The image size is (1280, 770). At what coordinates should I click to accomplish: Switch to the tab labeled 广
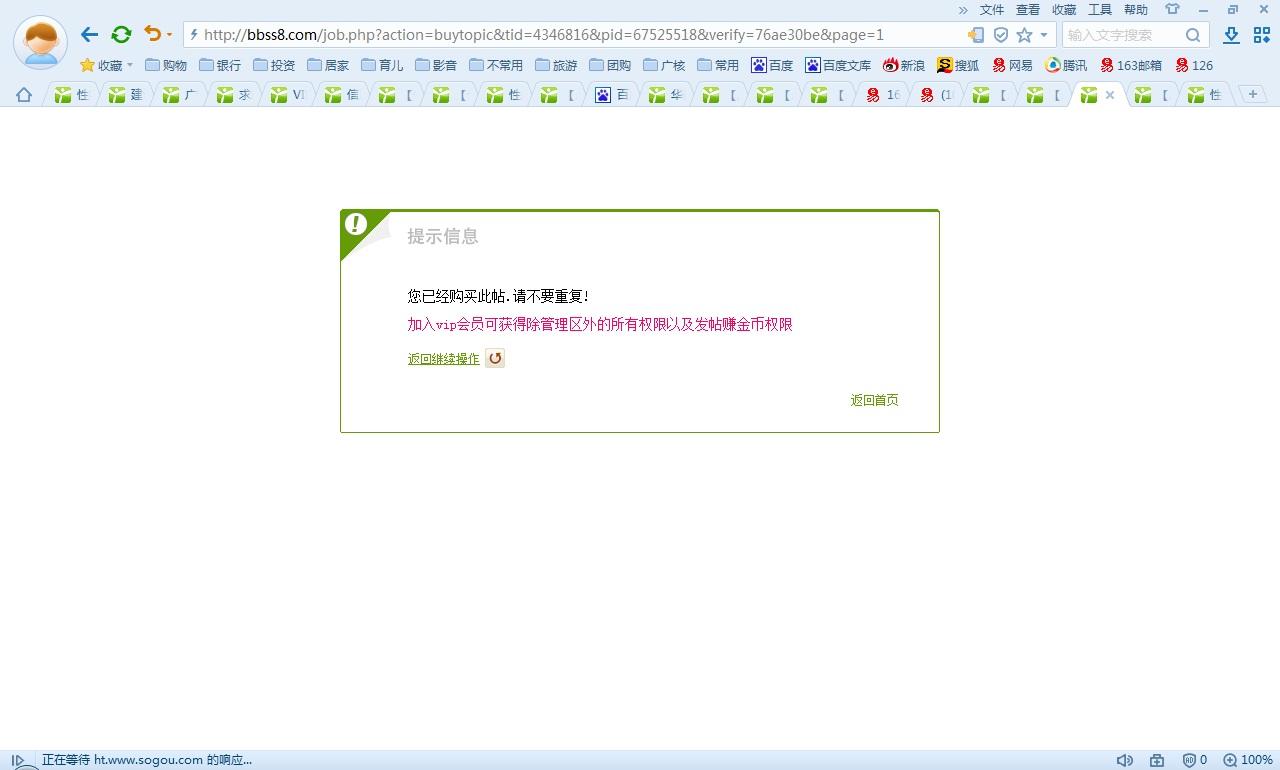click(180, 95)
